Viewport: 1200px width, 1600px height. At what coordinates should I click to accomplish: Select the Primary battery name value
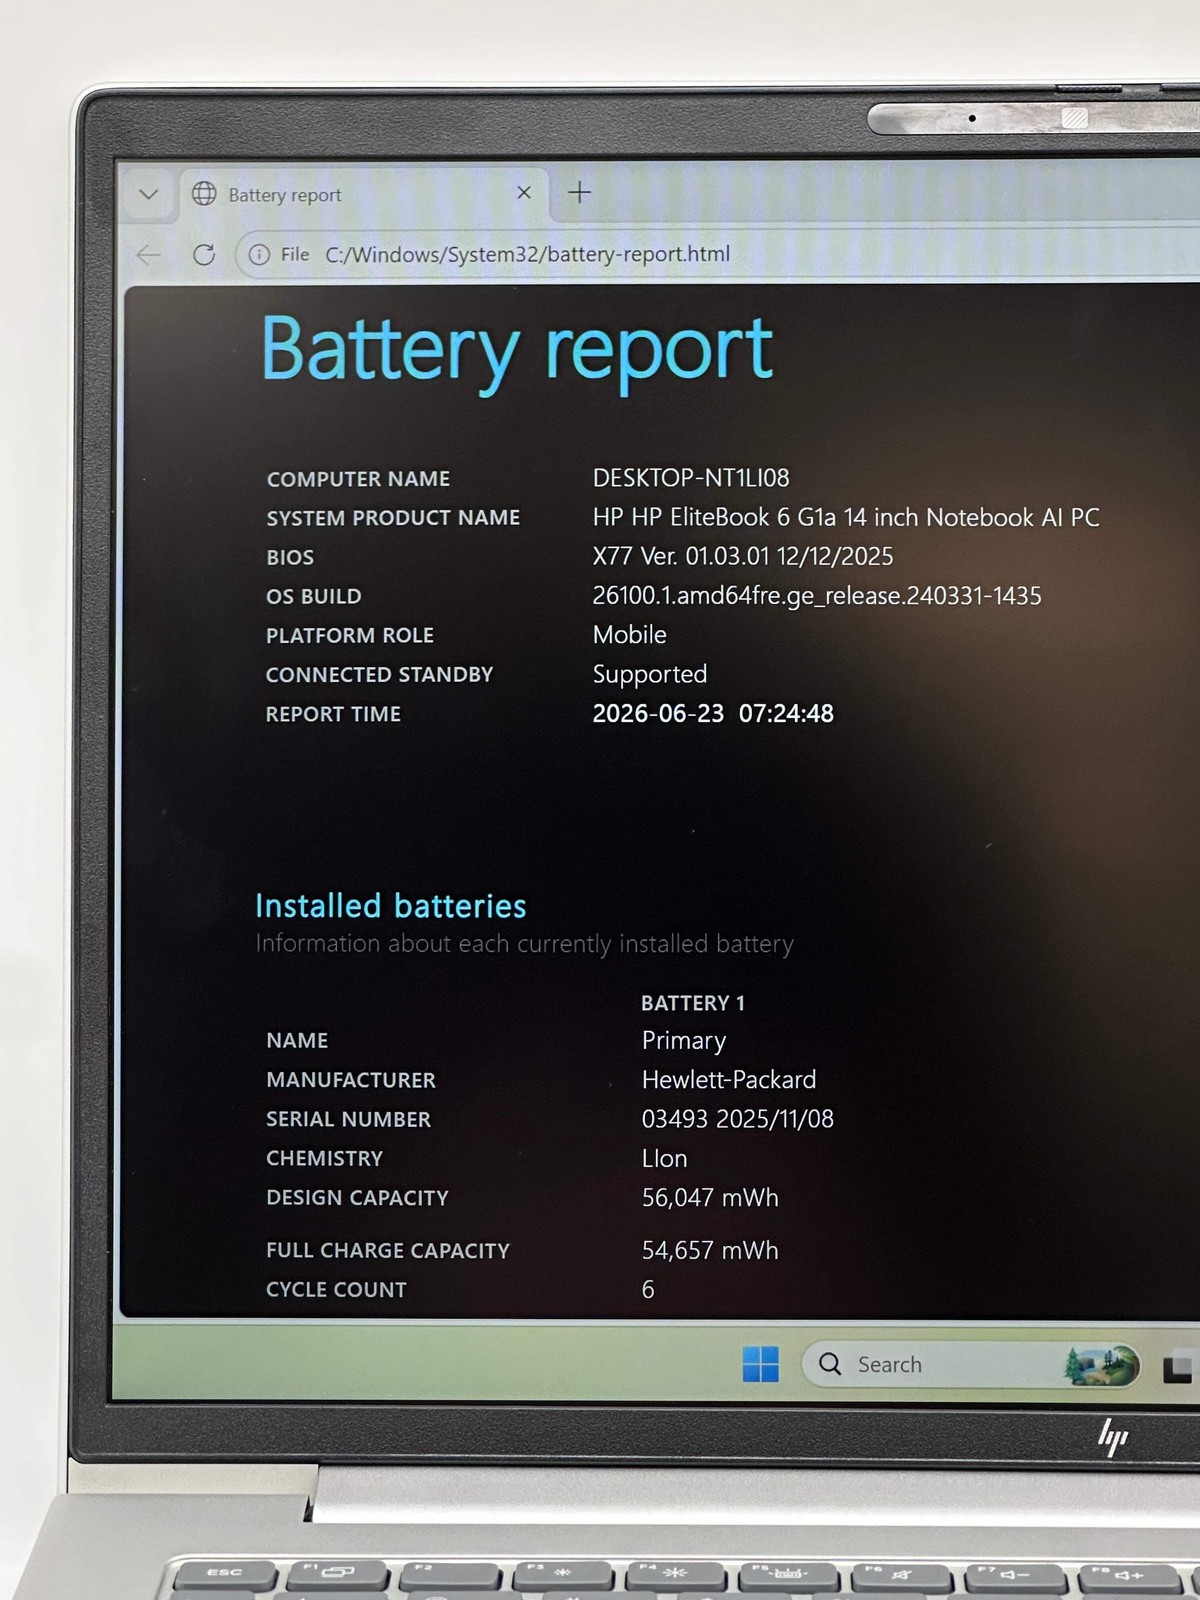pyautogui.click(x=684, y=1041)
